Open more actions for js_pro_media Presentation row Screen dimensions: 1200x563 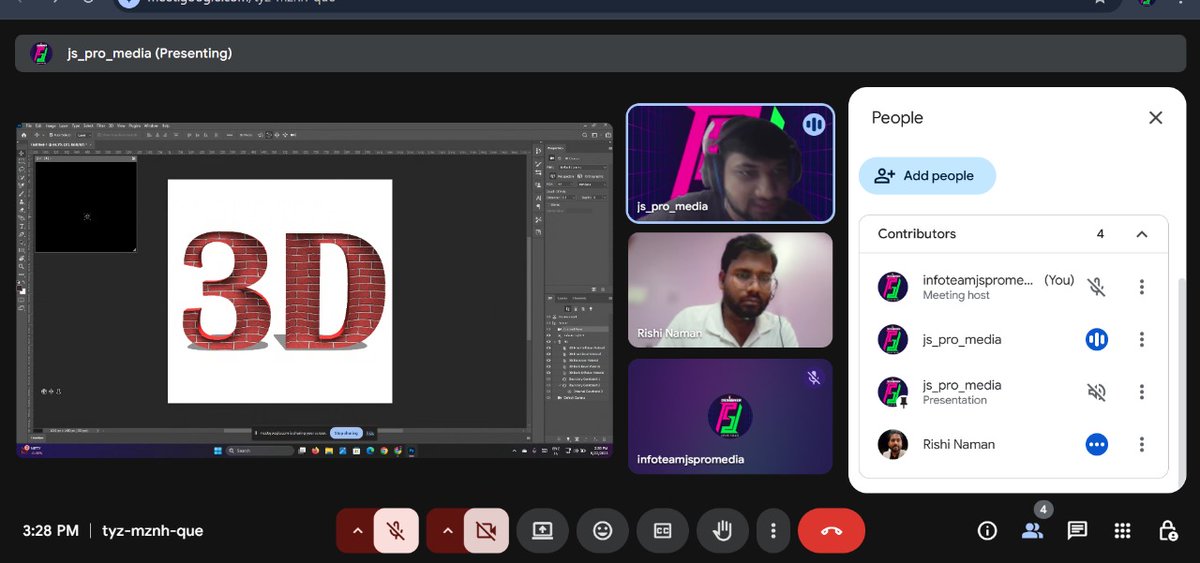1141,392
